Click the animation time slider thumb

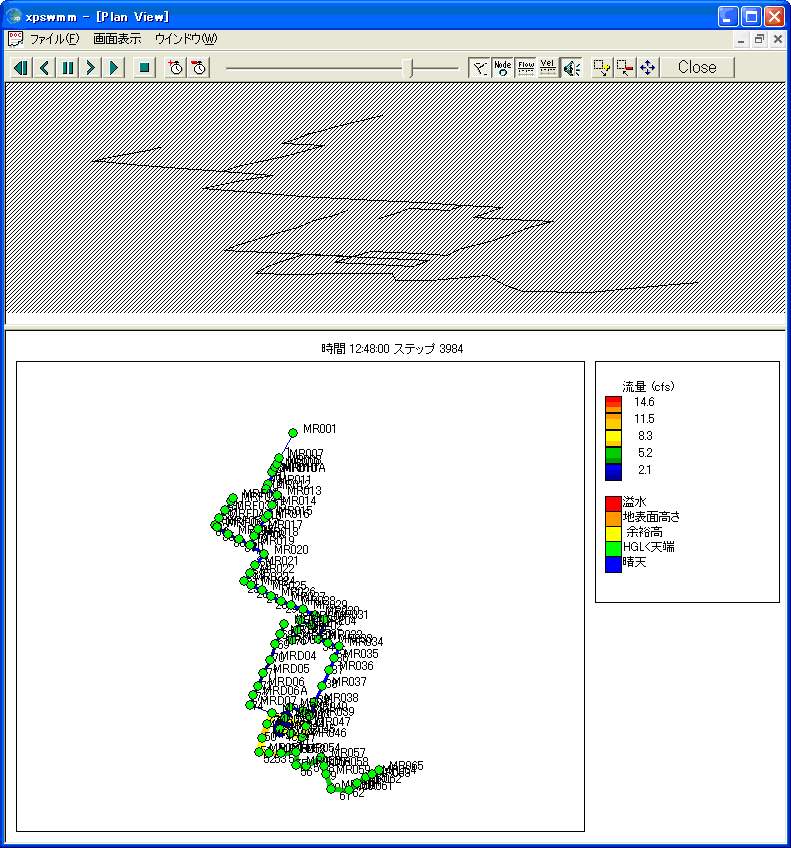[x=408, y=68]
